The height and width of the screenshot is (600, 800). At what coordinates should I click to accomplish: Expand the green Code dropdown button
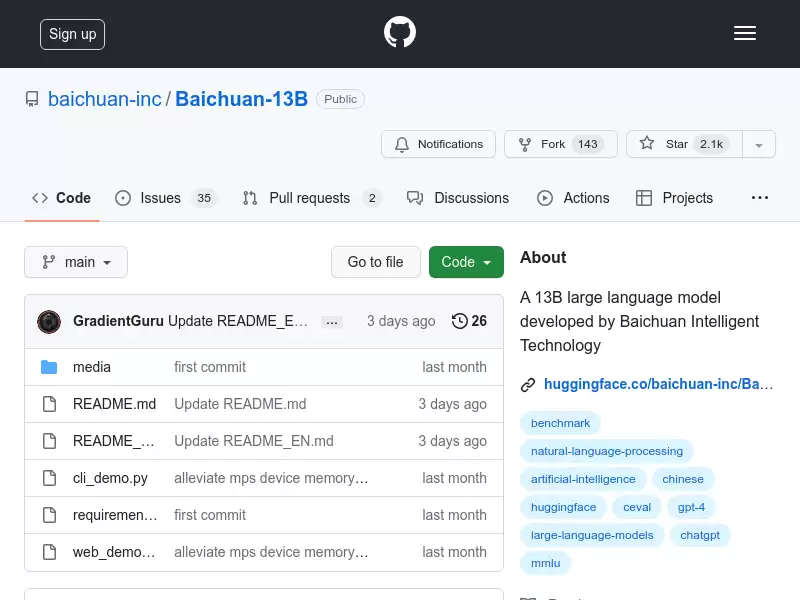click(x=466, y=262)
